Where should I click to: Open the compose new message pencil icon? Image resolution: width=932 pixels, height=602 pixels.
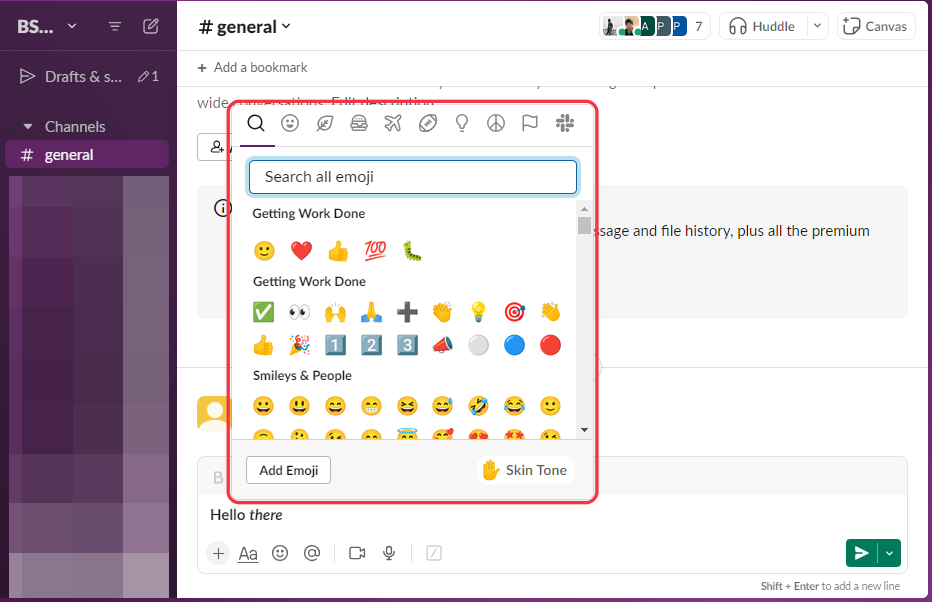point(150,25)
